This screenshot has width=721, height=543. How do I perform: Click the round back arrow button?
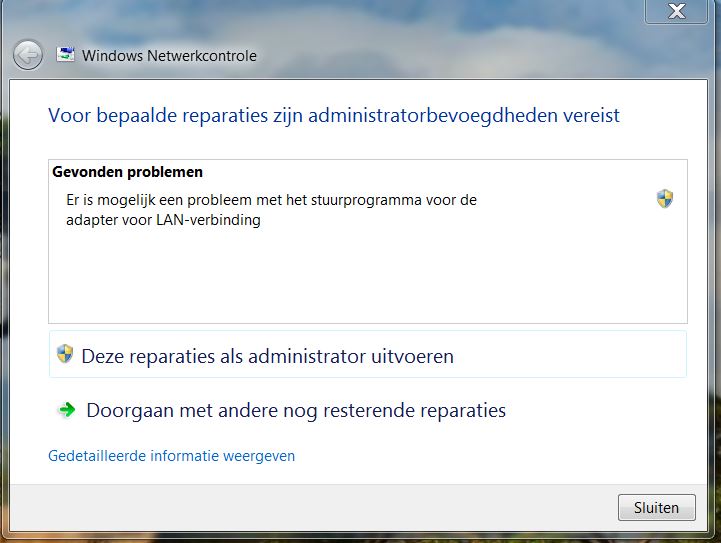[28, 55]
